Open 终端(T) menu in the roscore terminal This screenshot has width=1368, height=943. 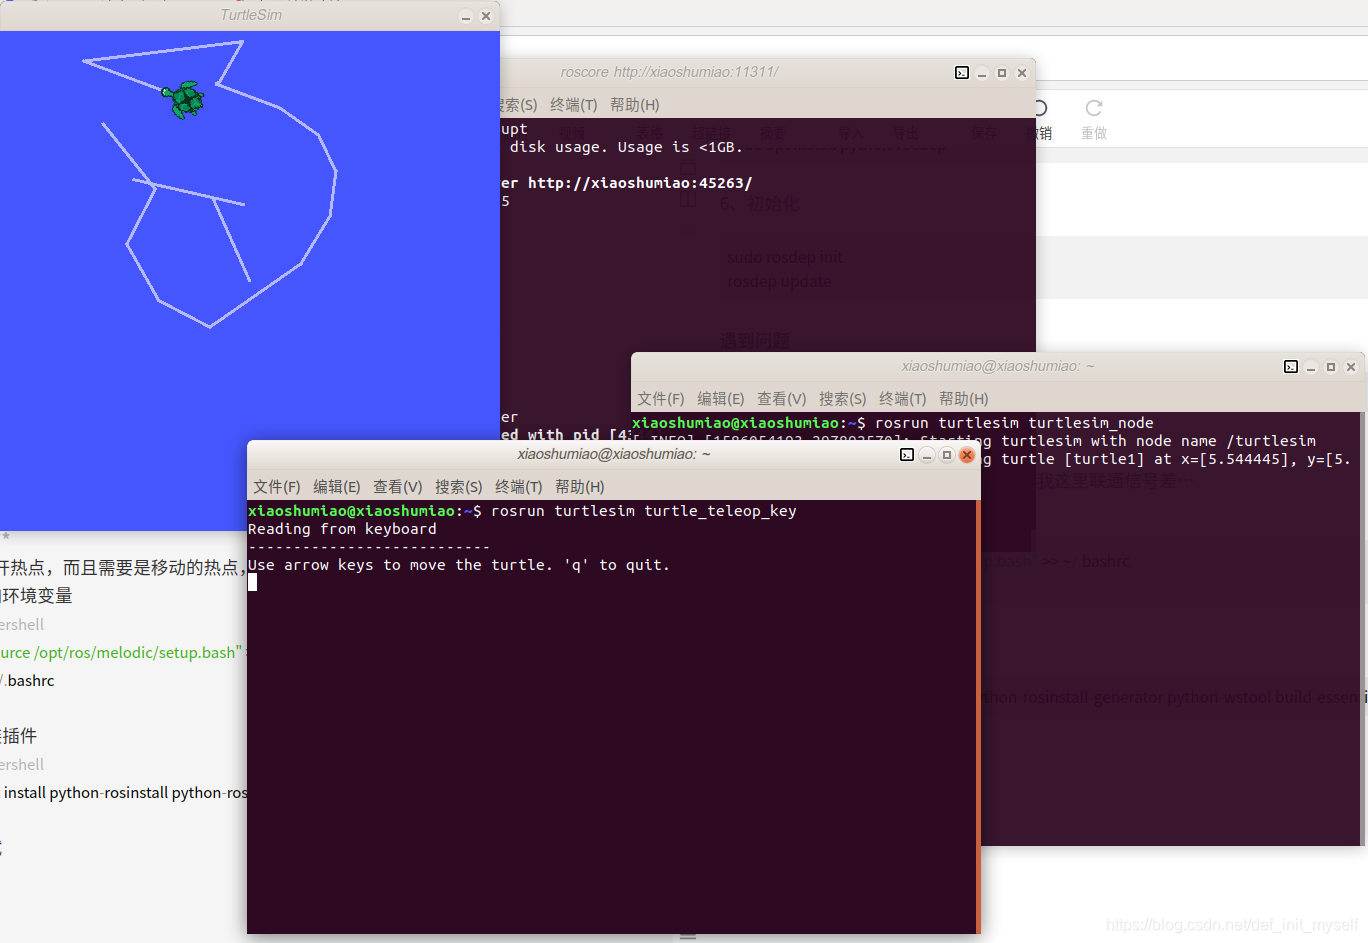[x=574, y=105]
